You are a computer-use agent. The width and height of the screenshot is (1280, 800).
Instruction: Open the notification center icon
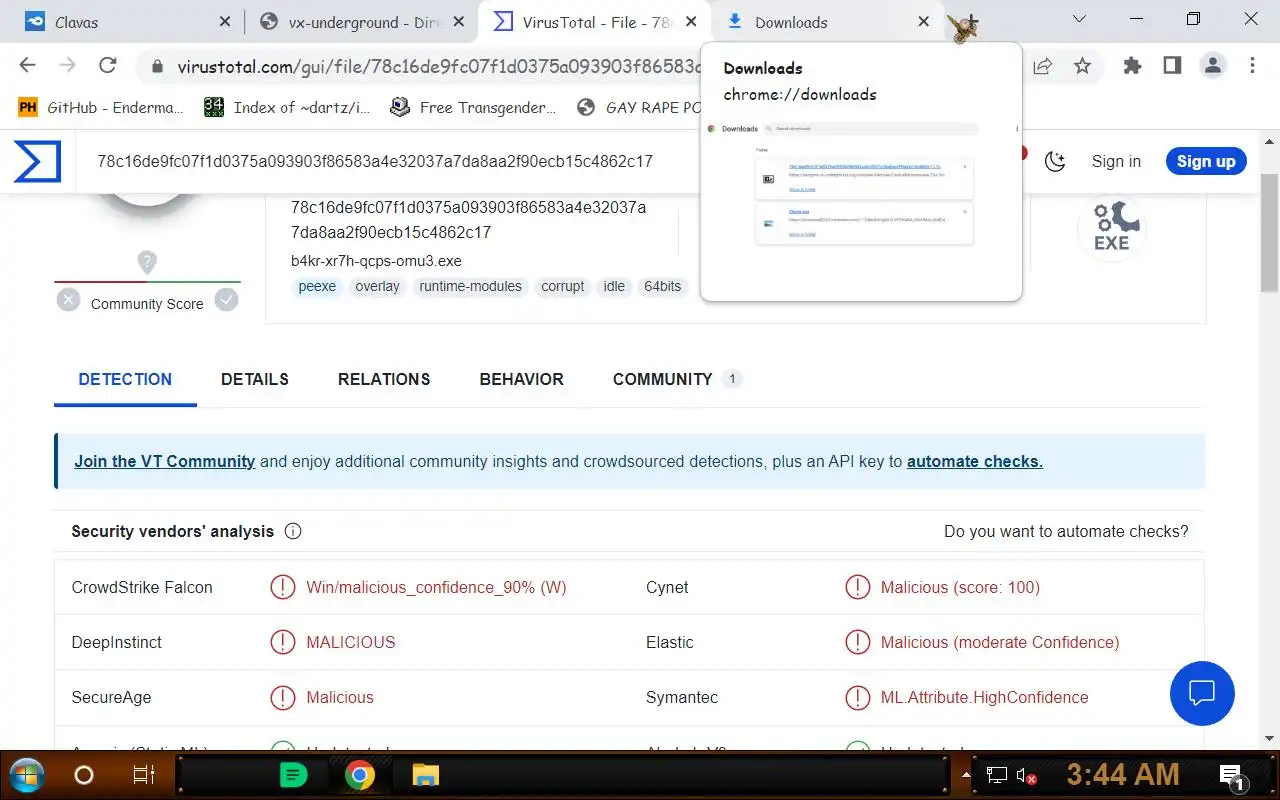[x=1231, y=775]
